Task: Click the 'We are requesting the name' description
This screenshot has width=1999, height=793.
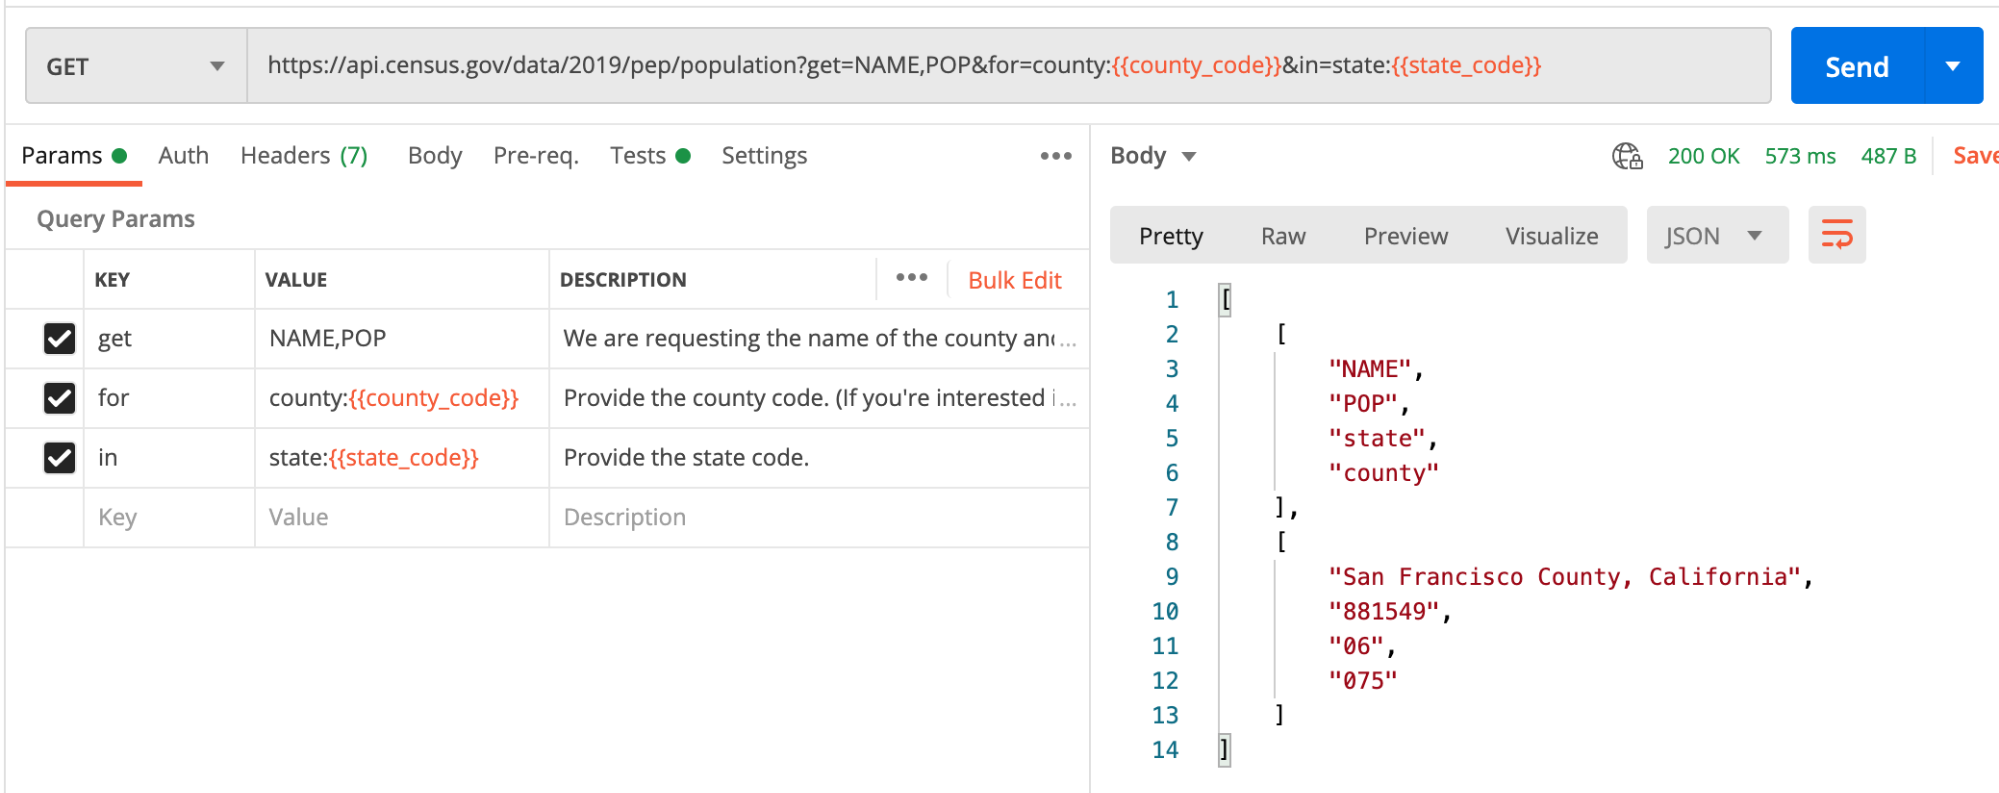Action: pyautogui.click(x=819, y=339)
